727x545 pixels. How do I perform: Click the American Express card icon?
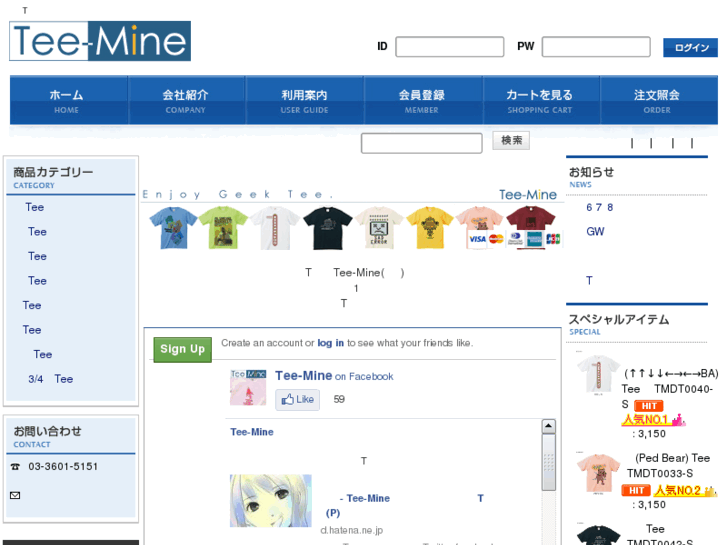tap(535, 239)
